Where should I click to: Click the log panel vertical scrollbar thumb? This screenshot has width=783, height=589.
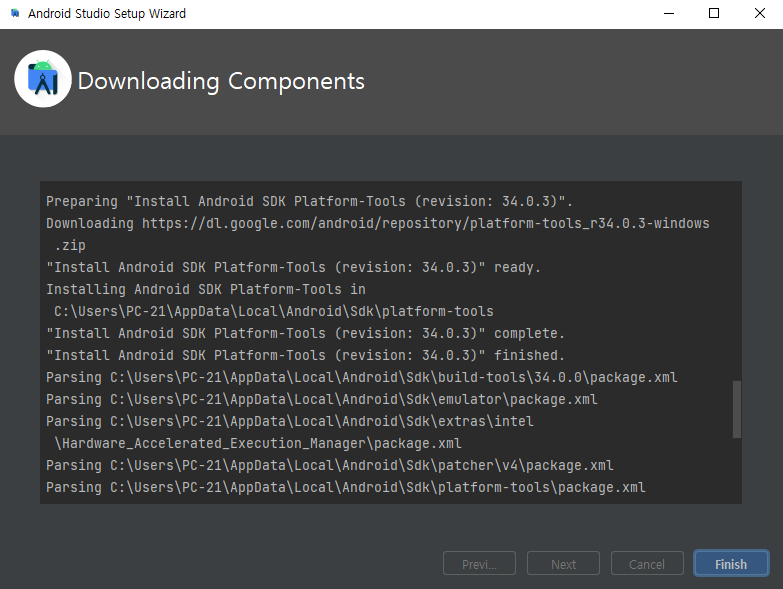click(737, 409)
